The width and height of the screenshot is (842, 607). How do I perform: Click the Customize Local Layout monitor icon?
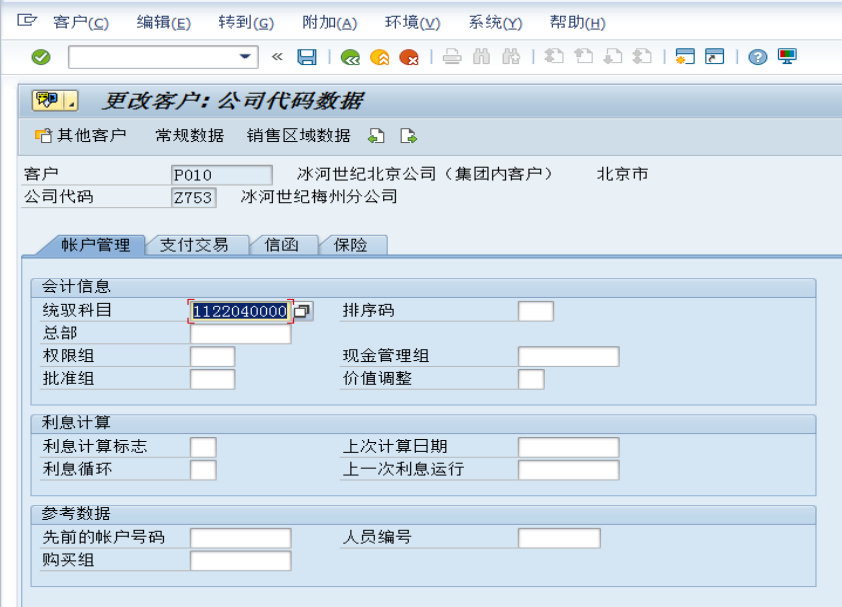click(x=787, y=56)
